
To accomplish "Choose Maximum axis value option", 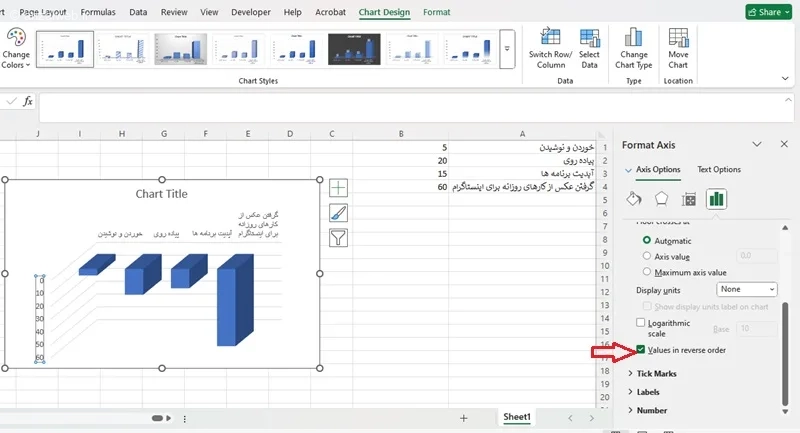I will pyautogui.click(x=647, y=272).
